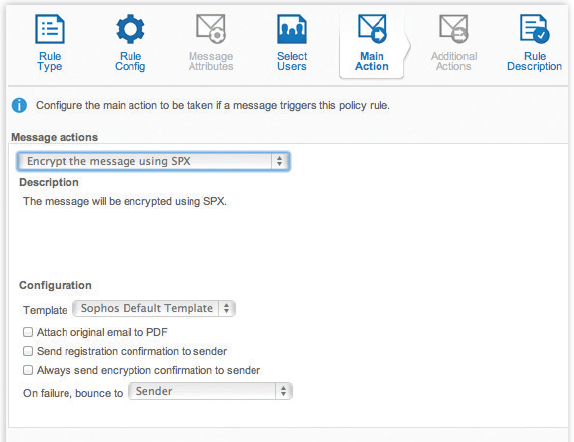Select the Select Users icon
574x442 pixels.
coord(291,29)
